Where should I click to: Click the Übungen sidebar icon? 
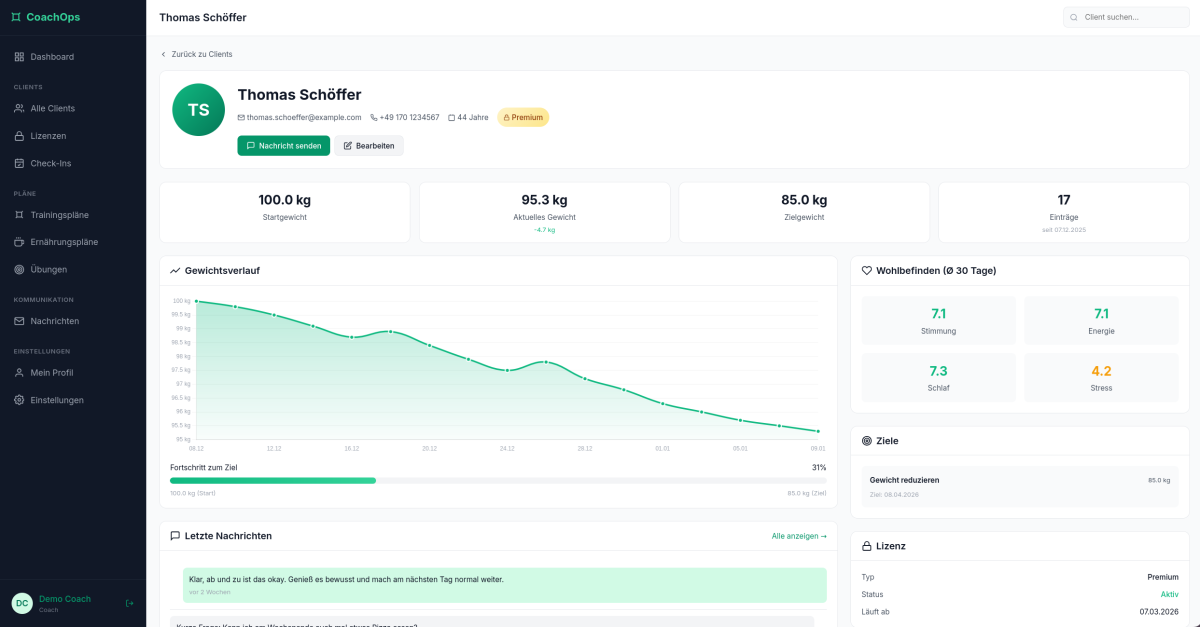point(20,269)
